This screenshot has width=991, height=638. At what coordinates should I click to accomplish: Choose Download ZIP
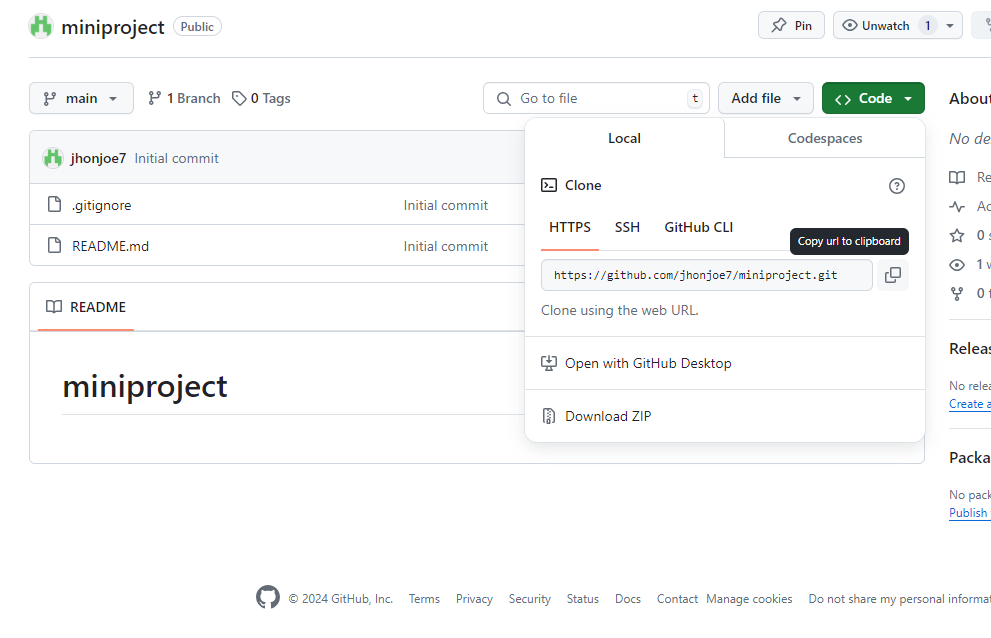coord(724,416)
